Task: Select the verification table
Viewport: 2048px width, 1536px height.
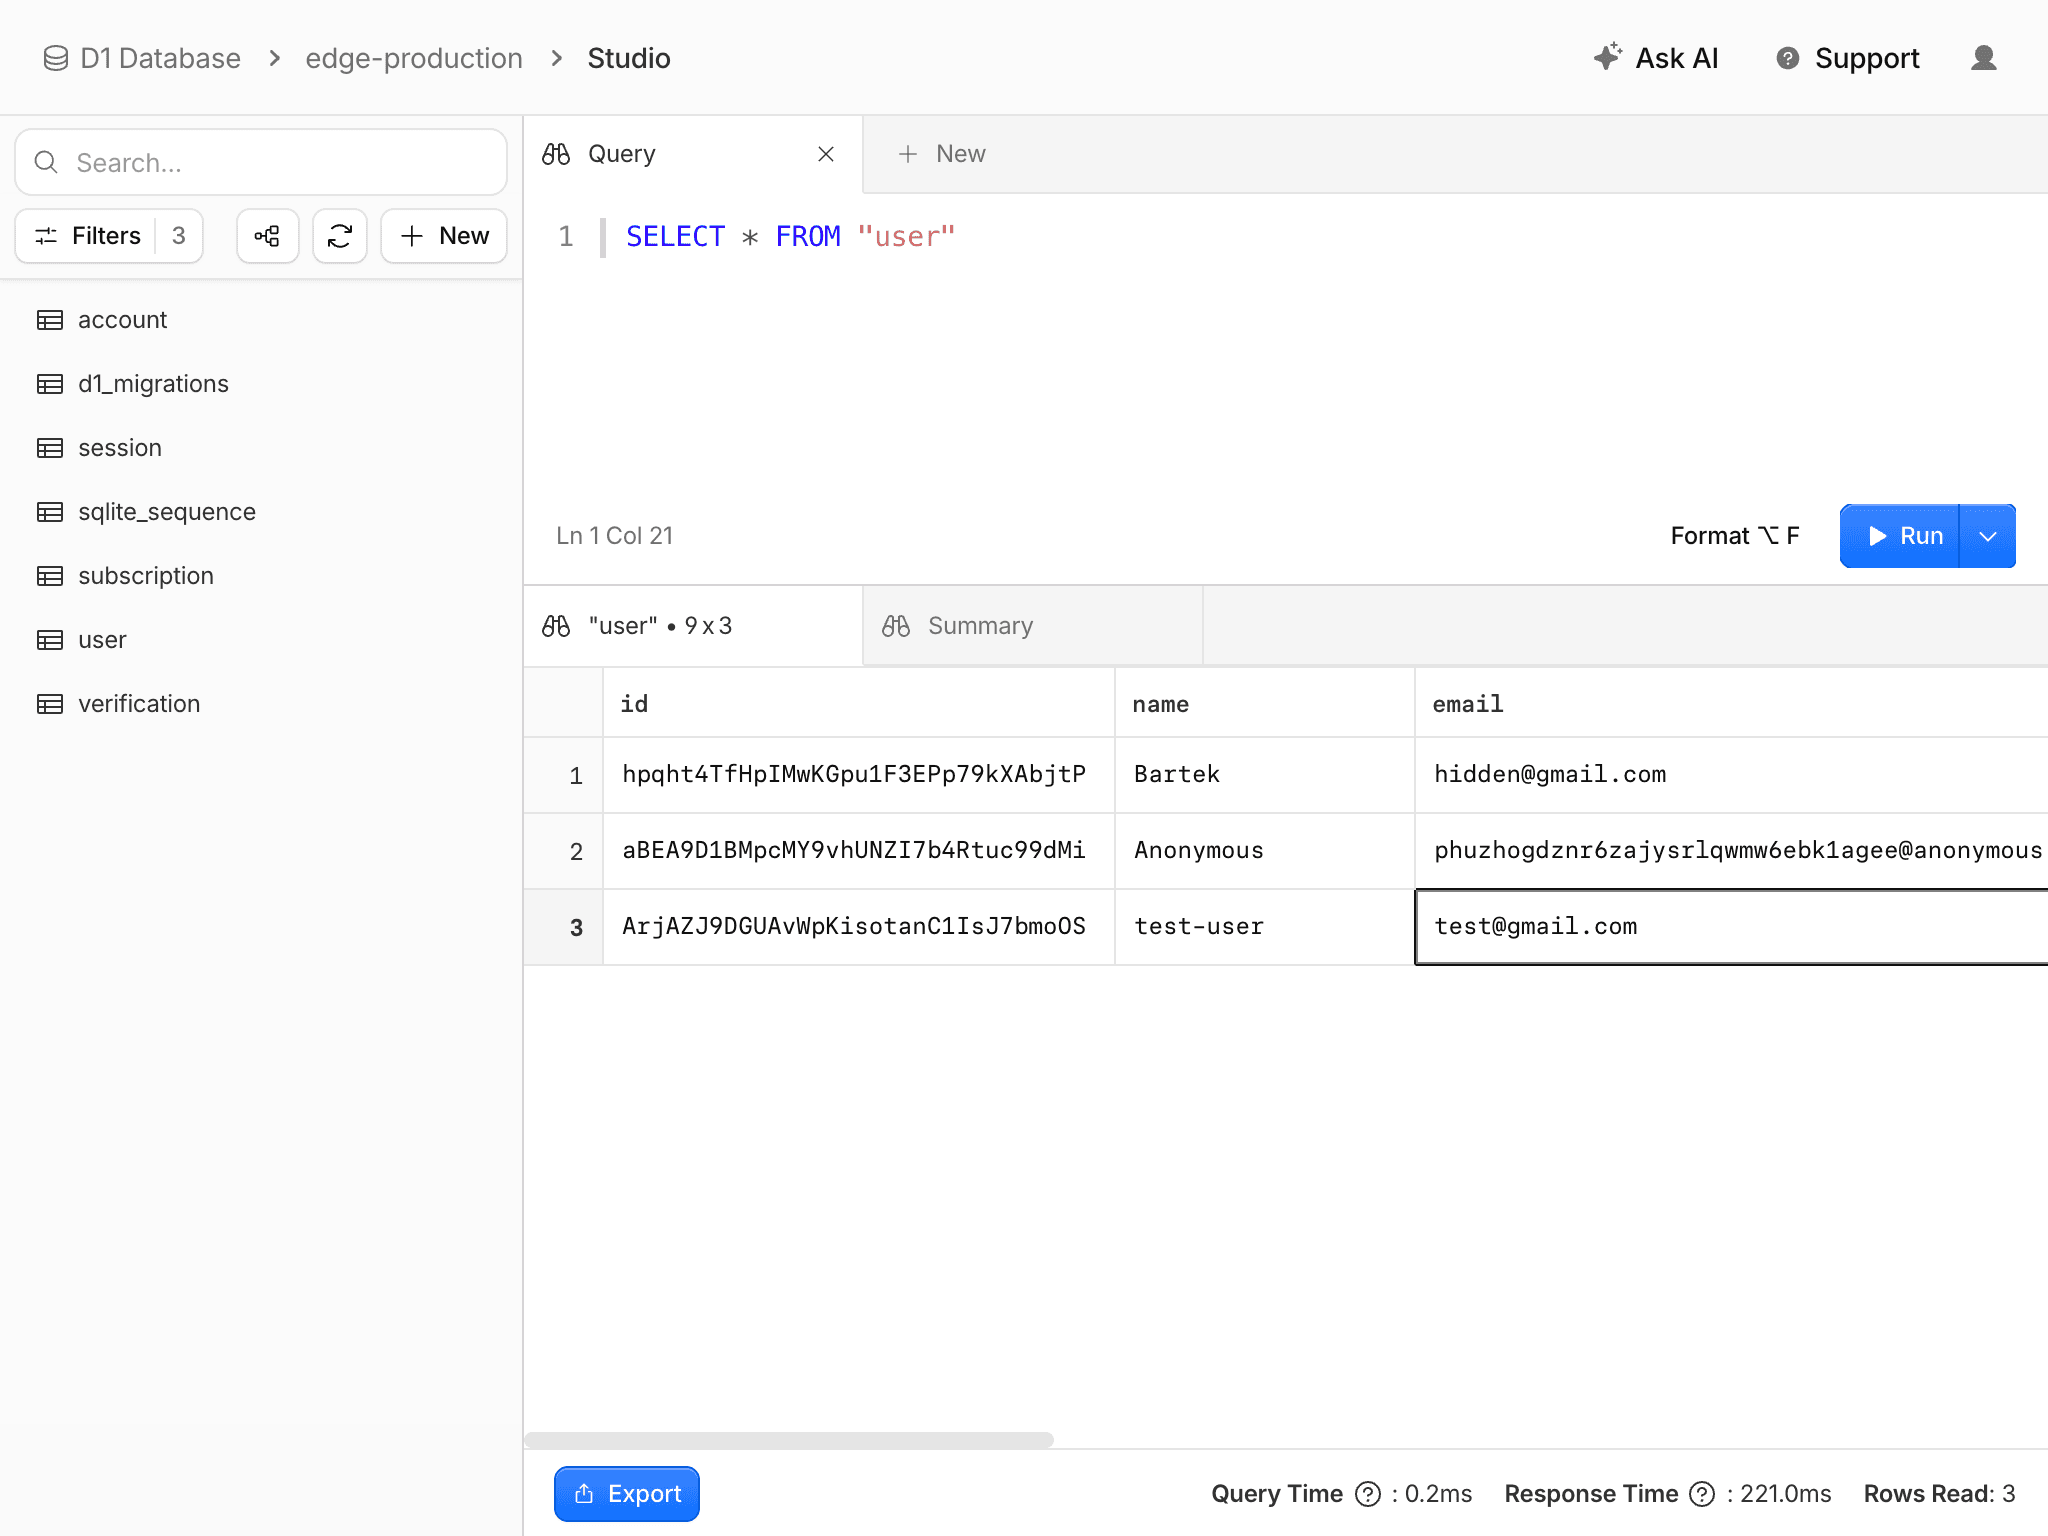Action: 261,704
